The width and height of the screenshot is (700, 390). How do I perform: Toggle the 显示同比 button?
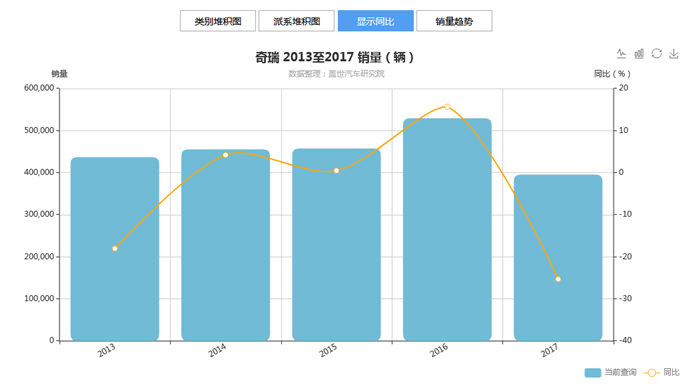click(x=375, y=21)
